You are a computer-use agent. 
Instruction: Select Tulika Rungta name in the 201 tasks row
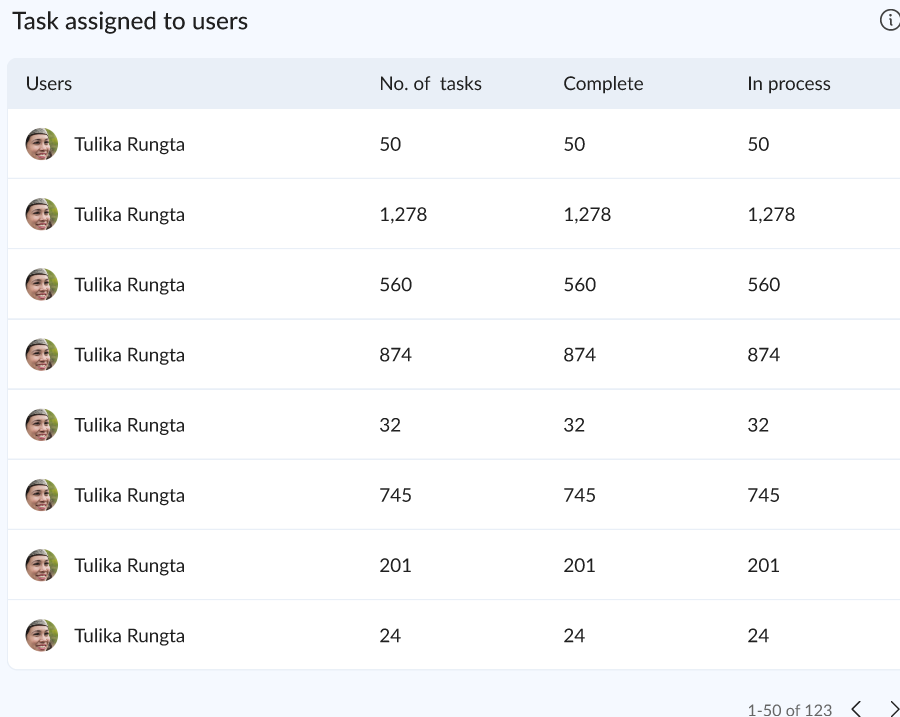click(x=129, y=565)
